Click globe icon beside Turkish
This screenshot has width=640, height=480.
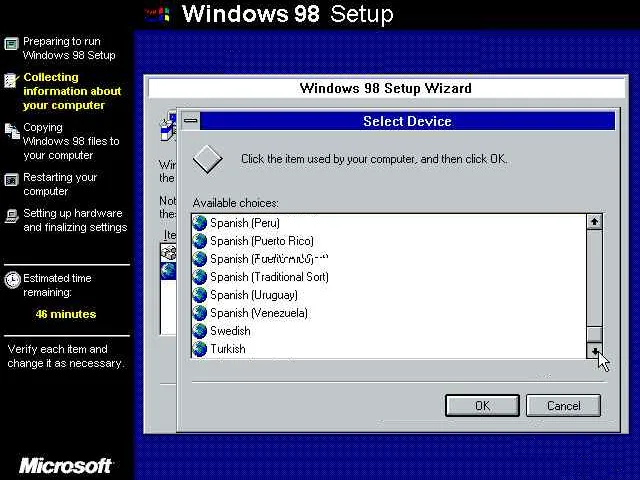pos(200,349)
